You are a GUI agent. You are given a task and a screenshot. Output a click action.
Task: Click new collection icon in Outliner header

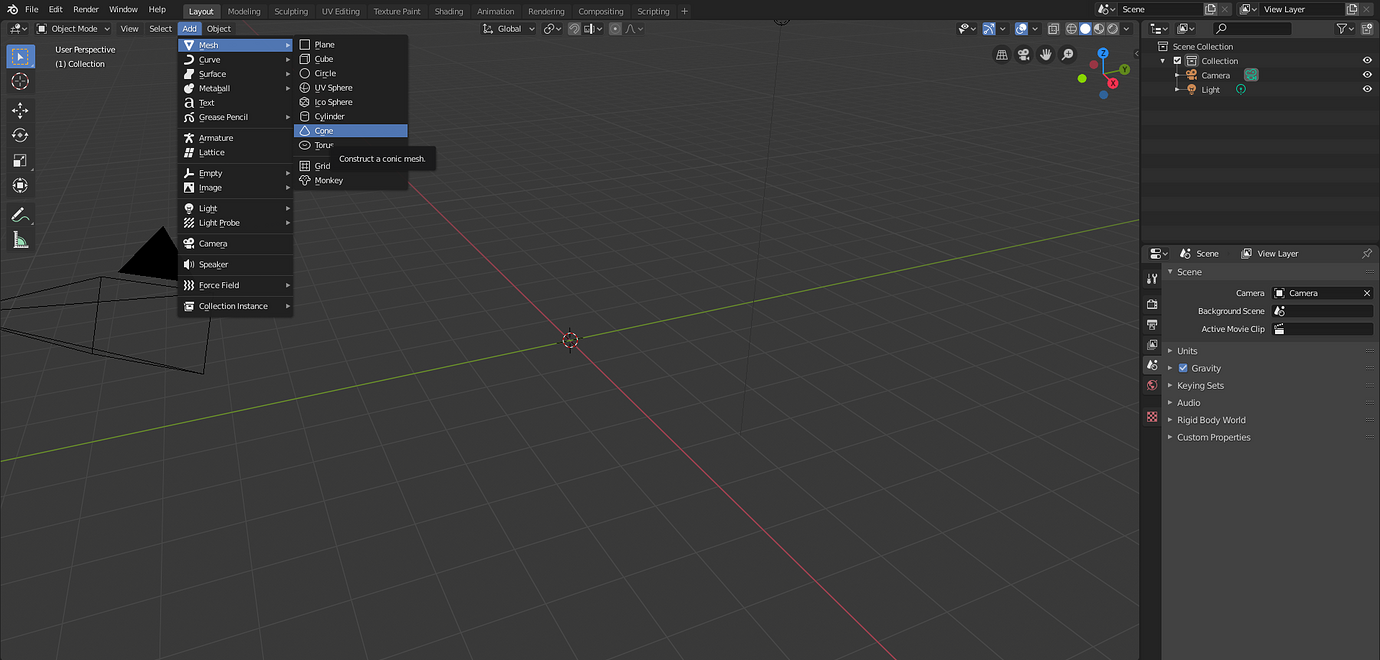coord(1369,29)
